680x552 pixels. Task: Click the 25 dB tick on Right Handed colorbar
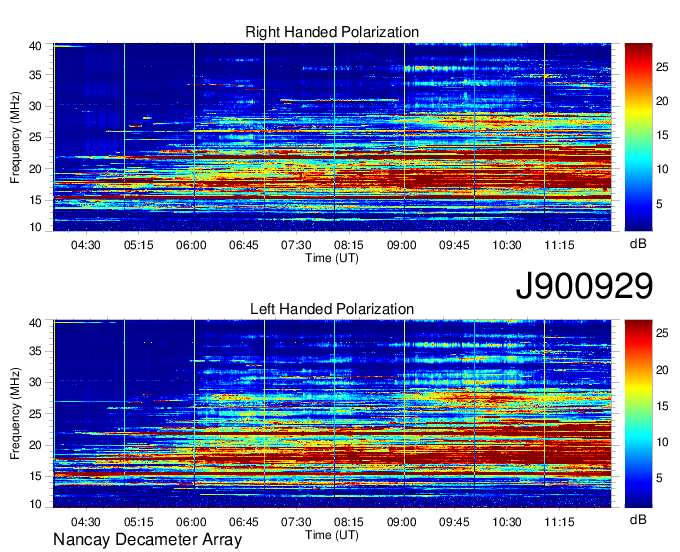click(x=662, y=67)
